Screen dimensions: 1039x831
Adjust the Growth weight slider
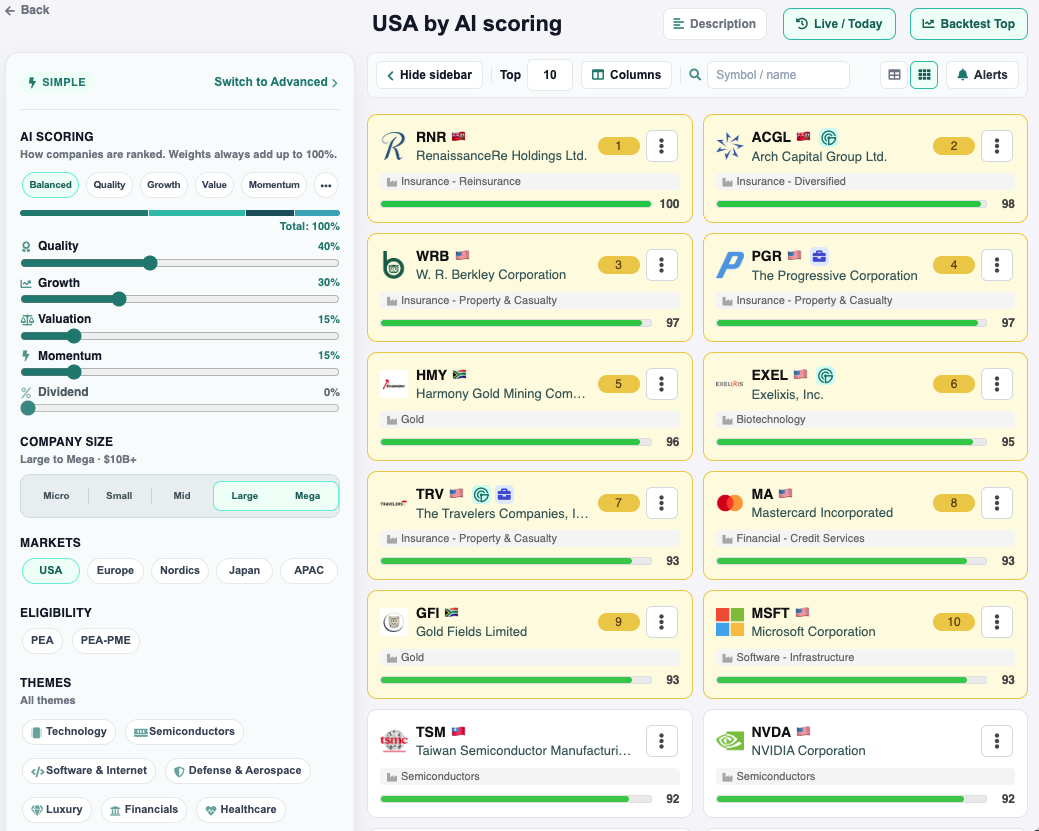[x=180, y=300]
